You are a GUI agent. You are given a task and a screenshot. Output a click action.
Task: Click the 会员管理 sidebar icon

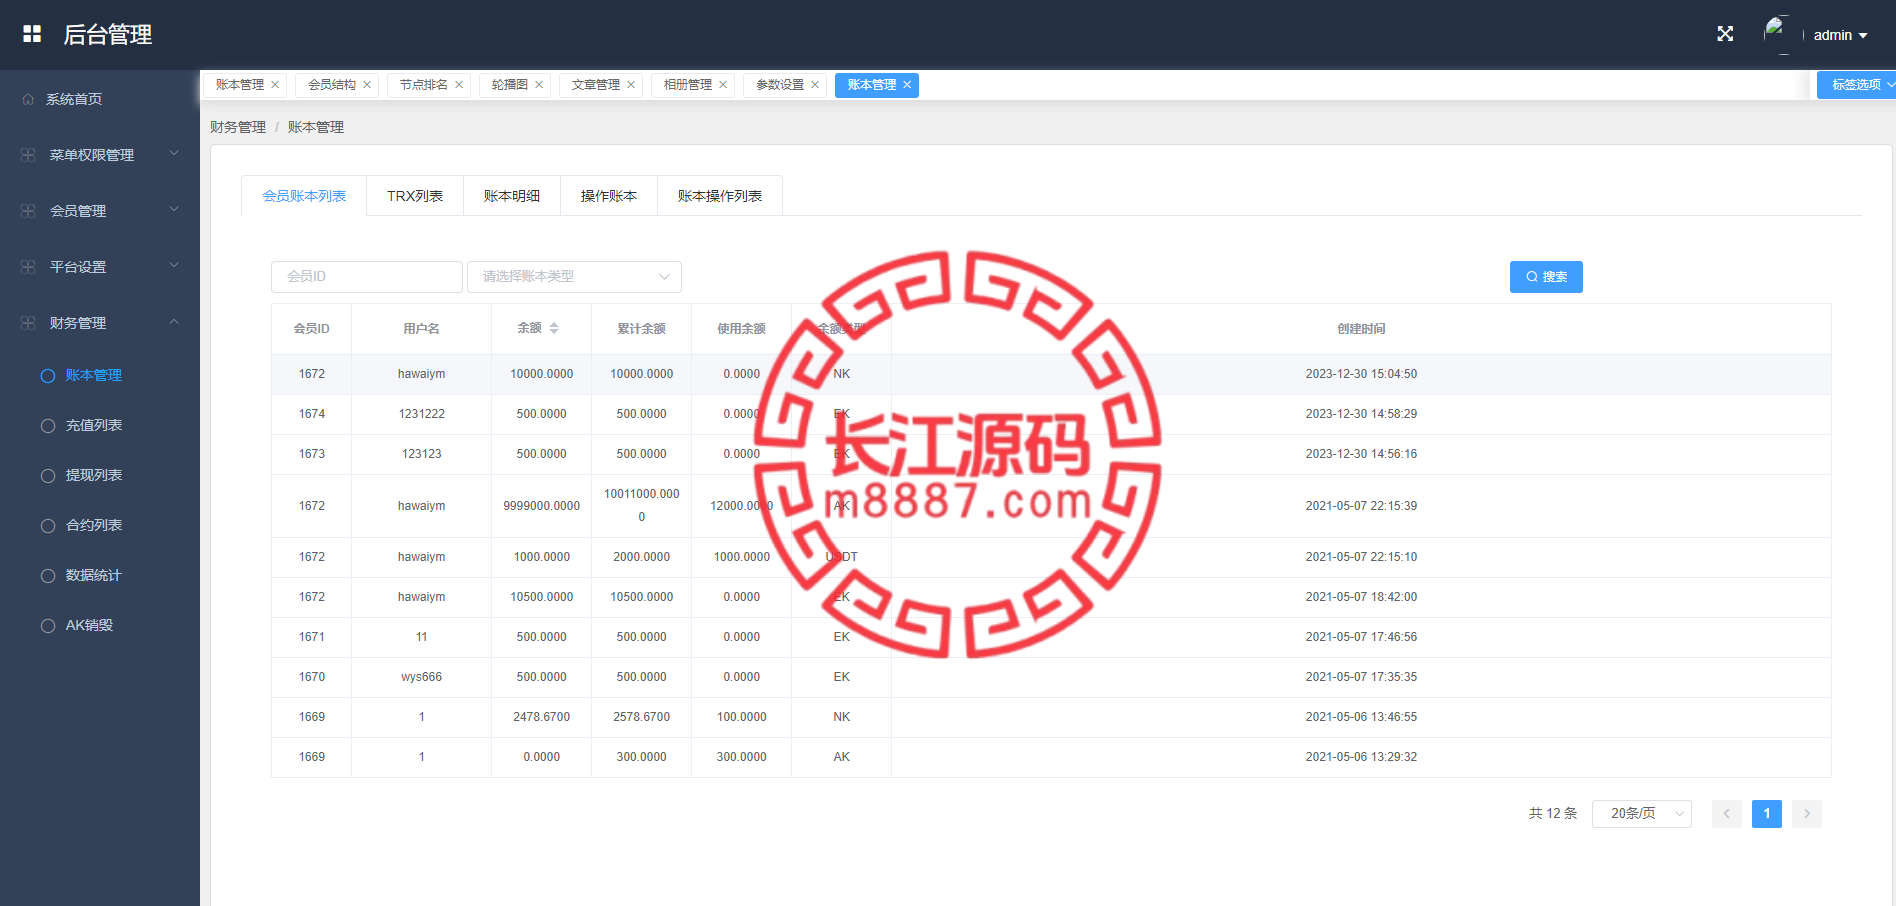tap(28, 211)
